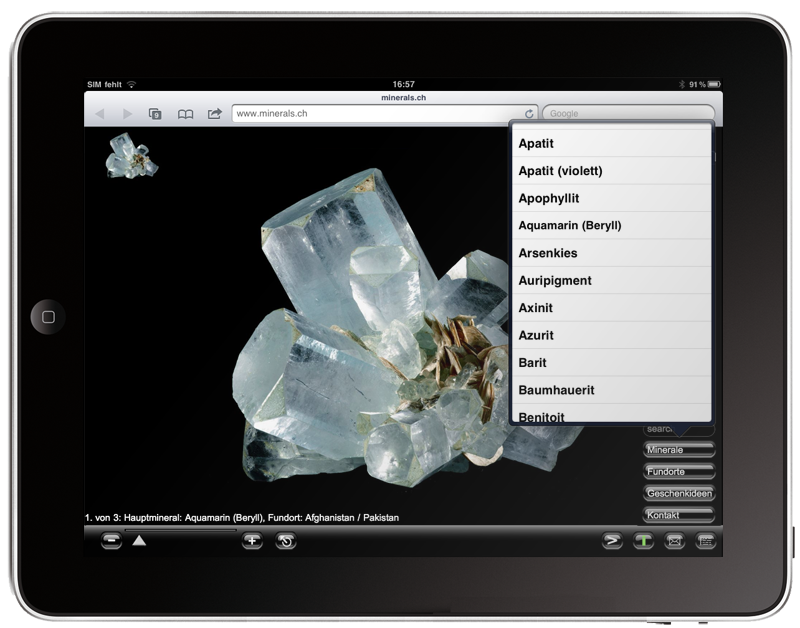Click the circular reset view icon
Image resolution: width=800 pixels, height=628 pixels.
(286, 541)
